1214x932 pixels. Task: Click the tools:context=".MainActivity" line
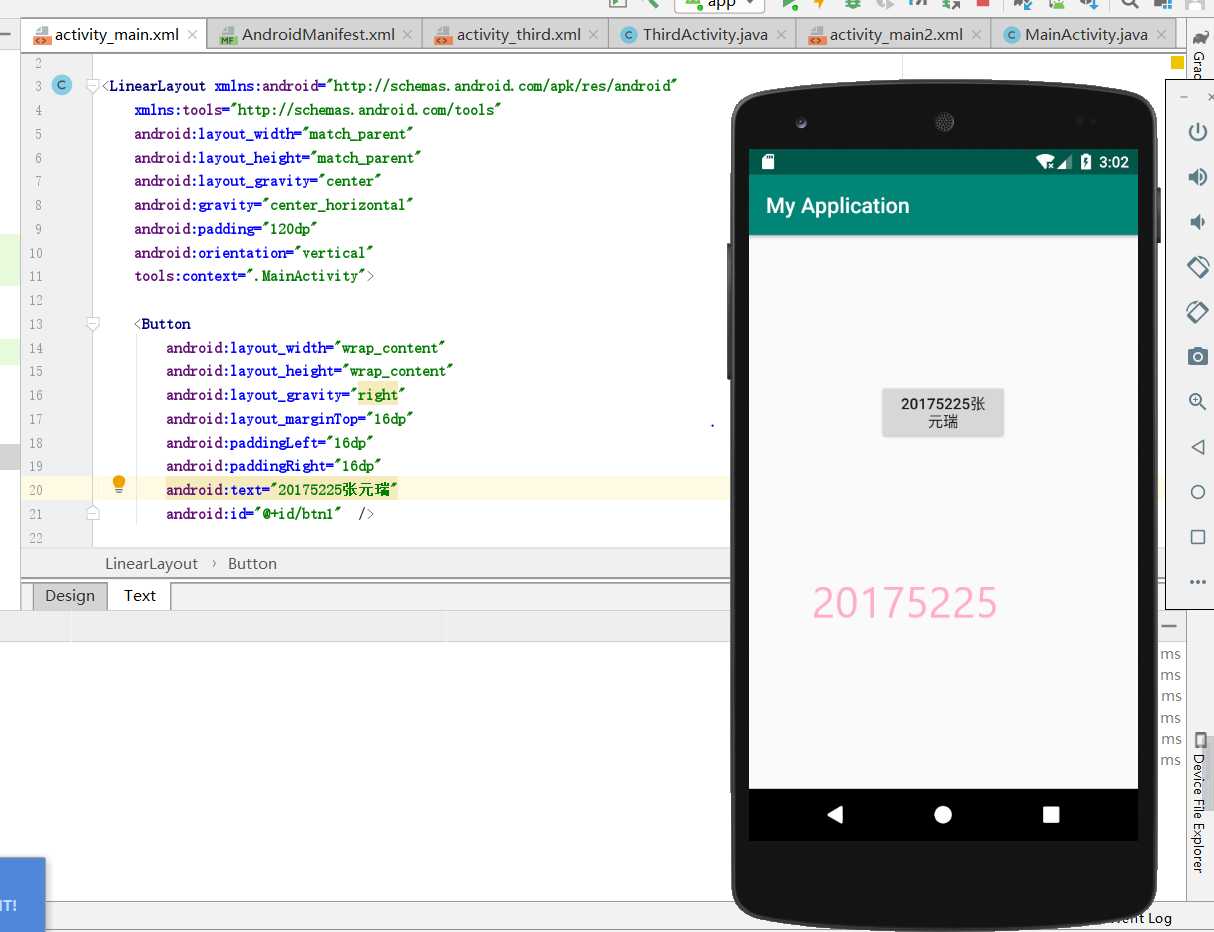[254, 276]
